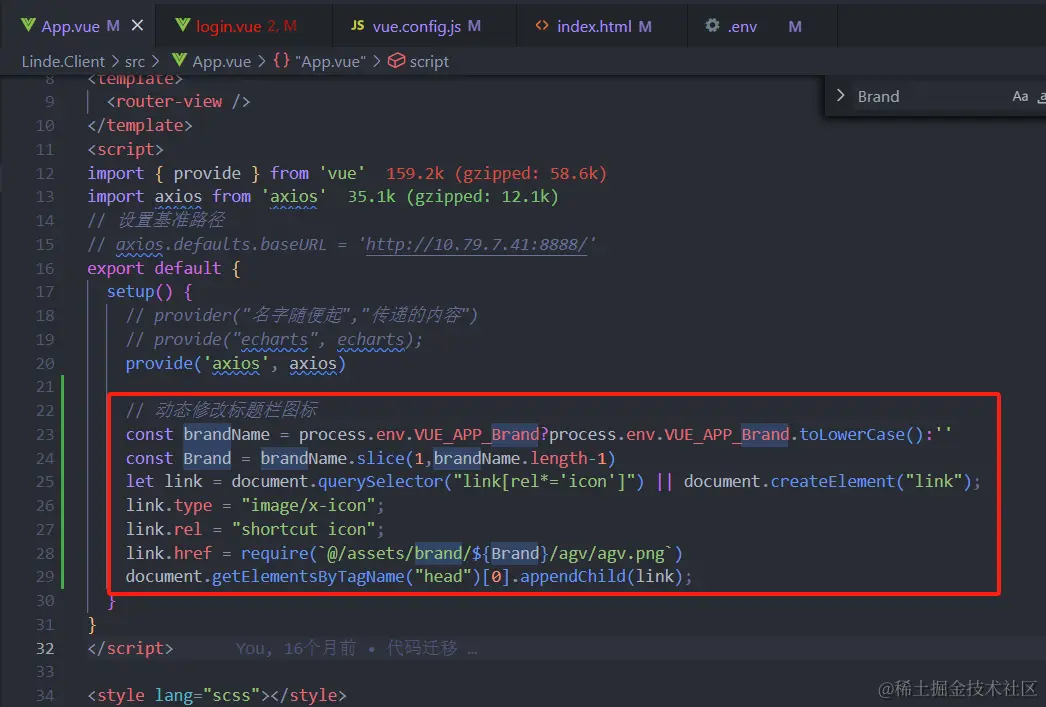
Task: Click the import cost '35.1k (gzipped: 12.1k)'
Action: (453, 197)
